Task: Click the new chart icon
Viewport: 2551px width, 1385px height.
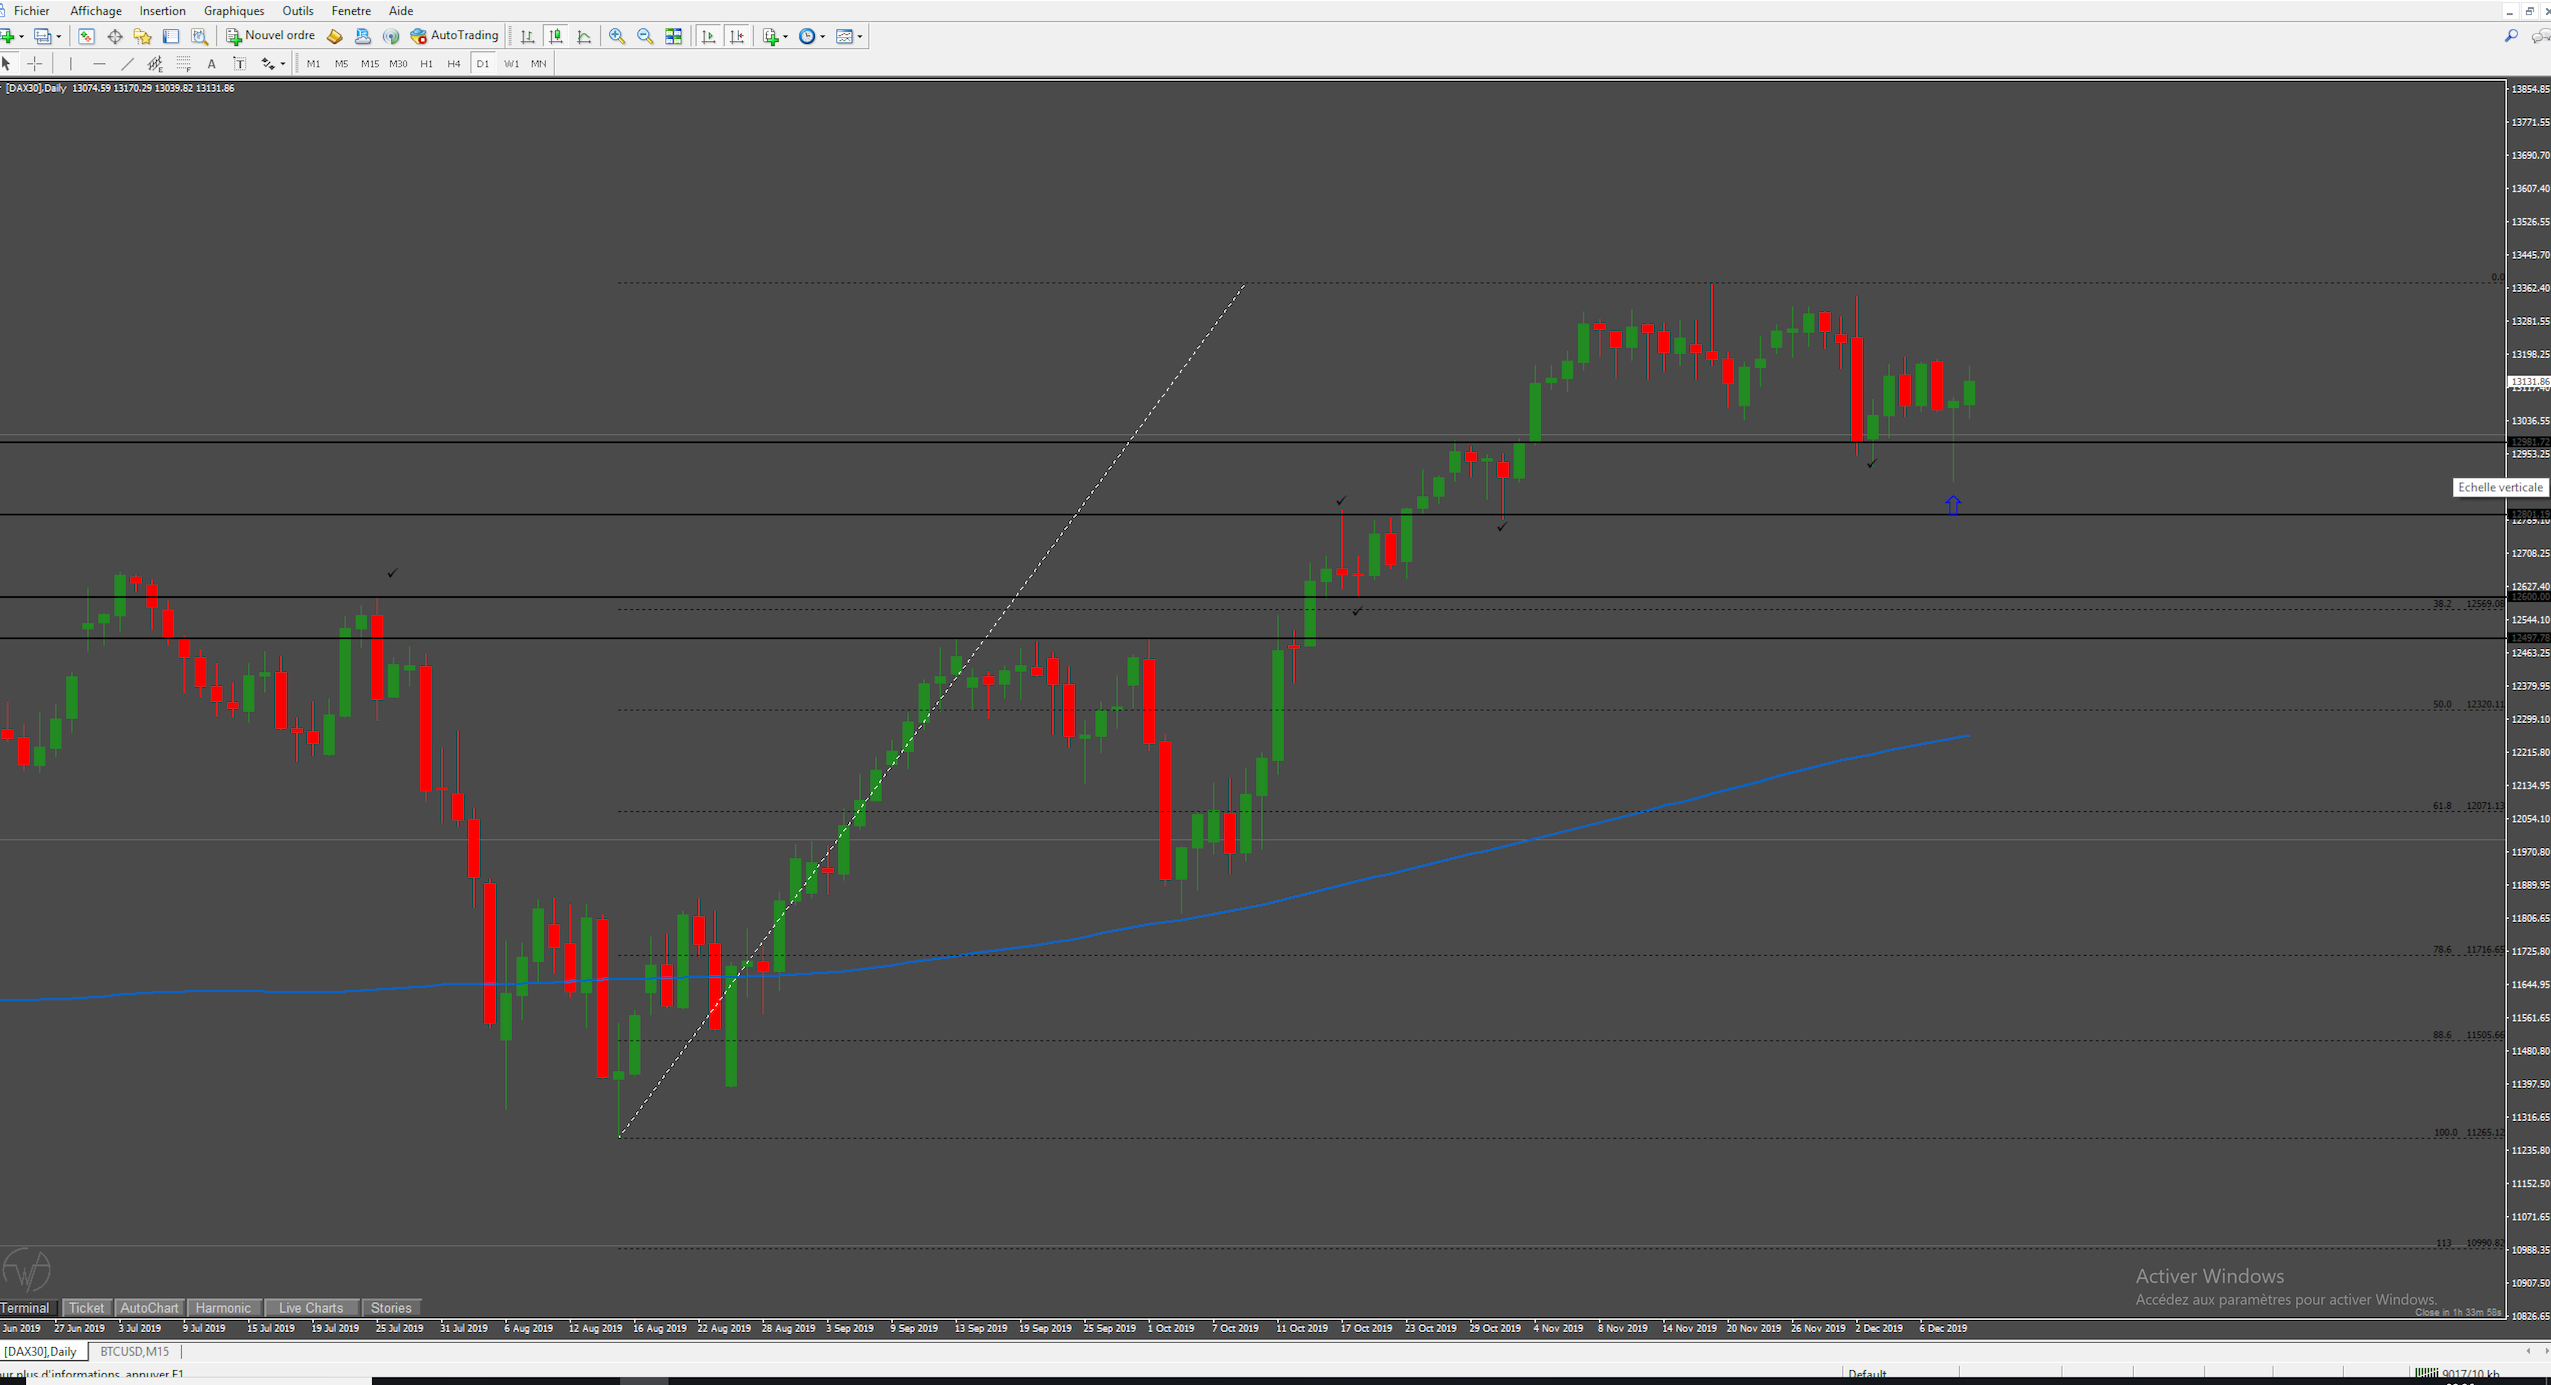Action: pyautogui.click(x=9, y=36)
